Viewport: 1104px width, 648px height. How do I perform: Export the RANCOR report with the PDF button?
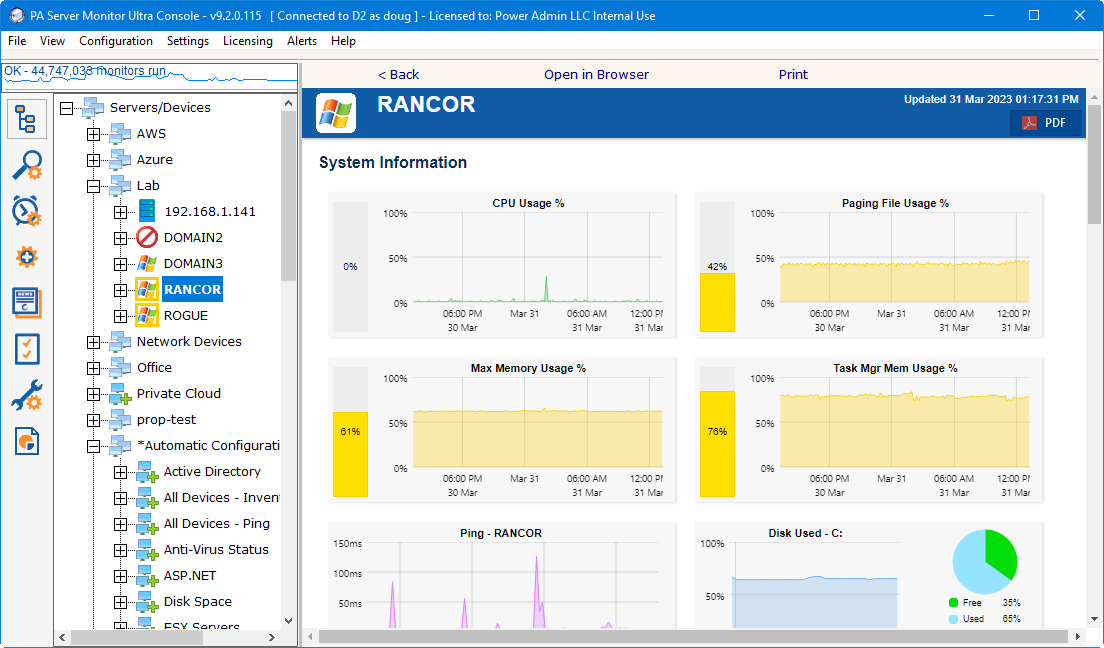coord(1045,123)
